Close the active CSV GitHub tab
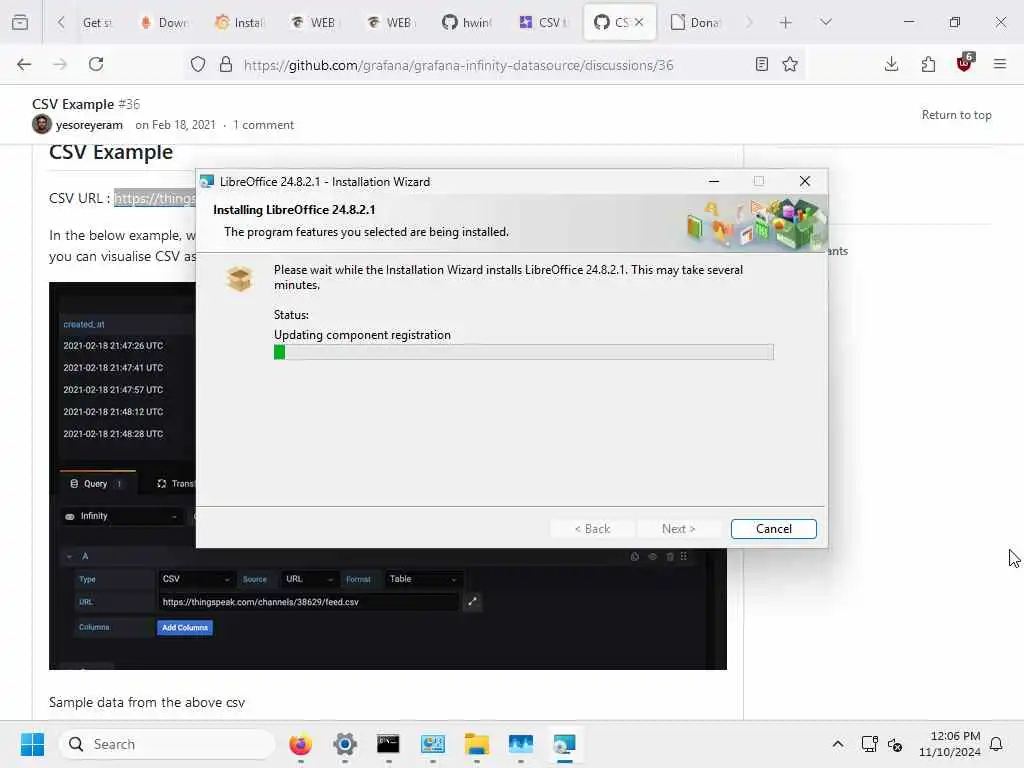Image resolution: width=1024 pixels, height=768 pixels. [639, 22]
